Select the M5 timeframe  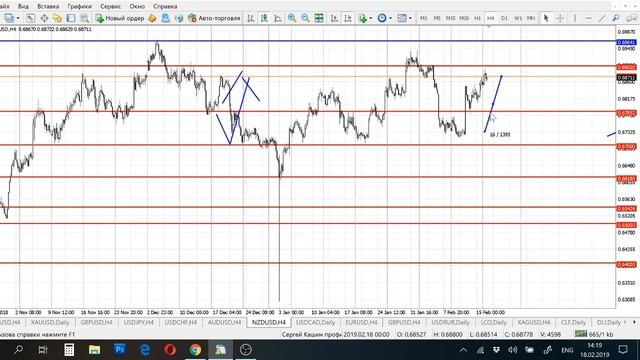437,18
